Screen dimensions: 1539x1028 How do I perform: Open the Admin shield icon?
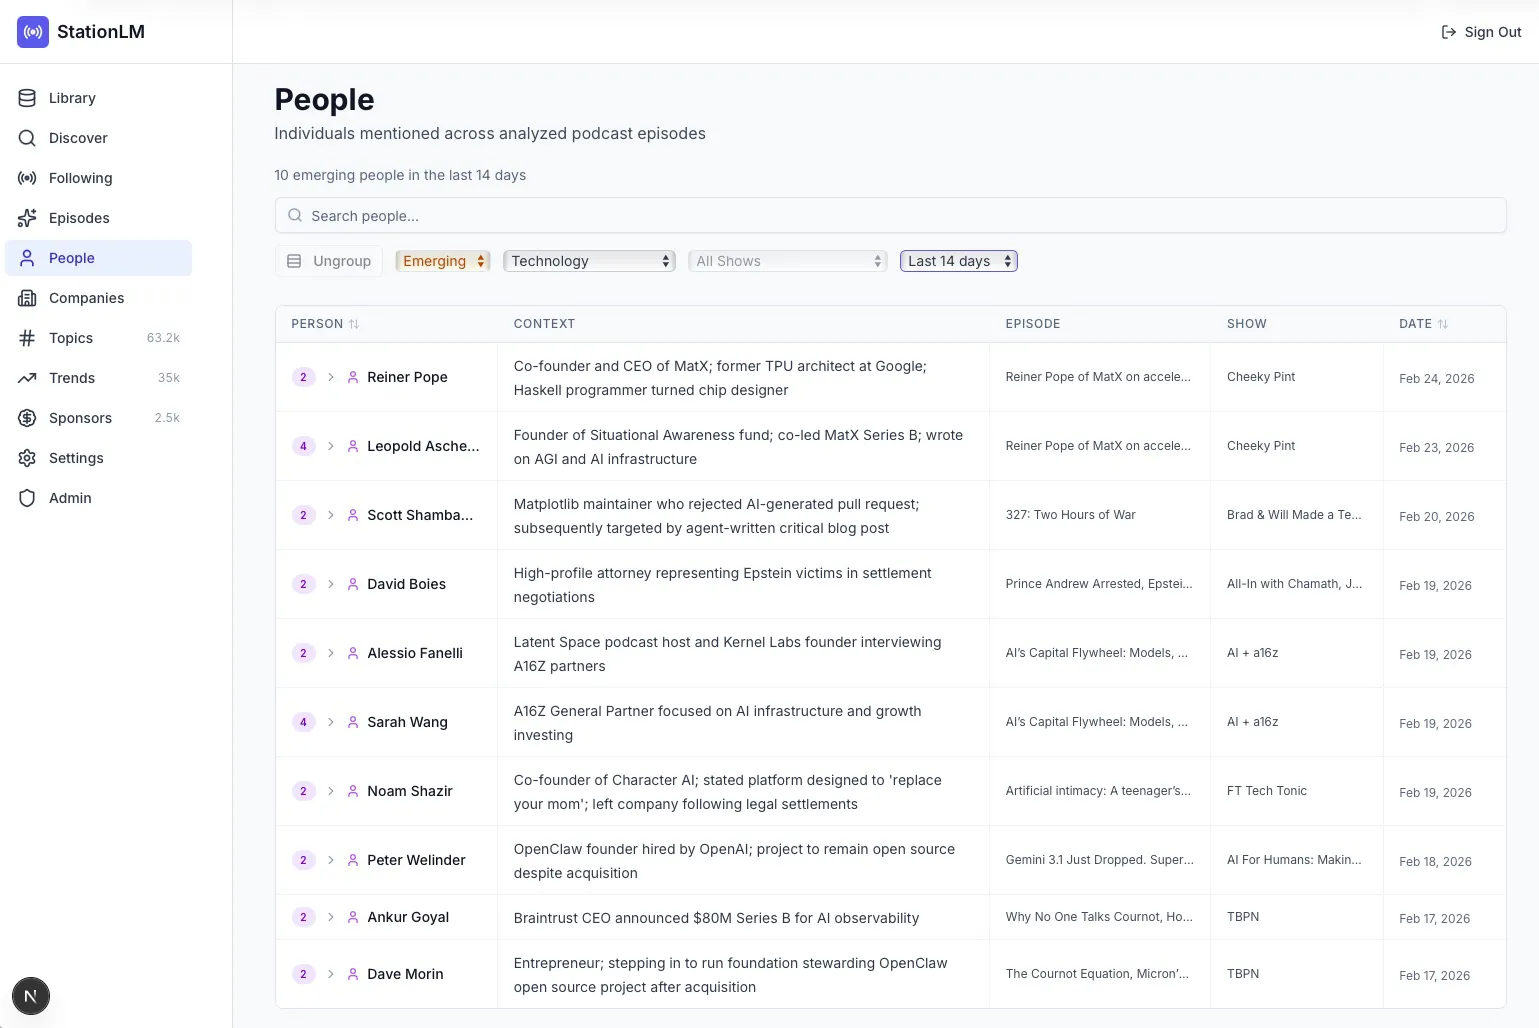tap(27, 497)
